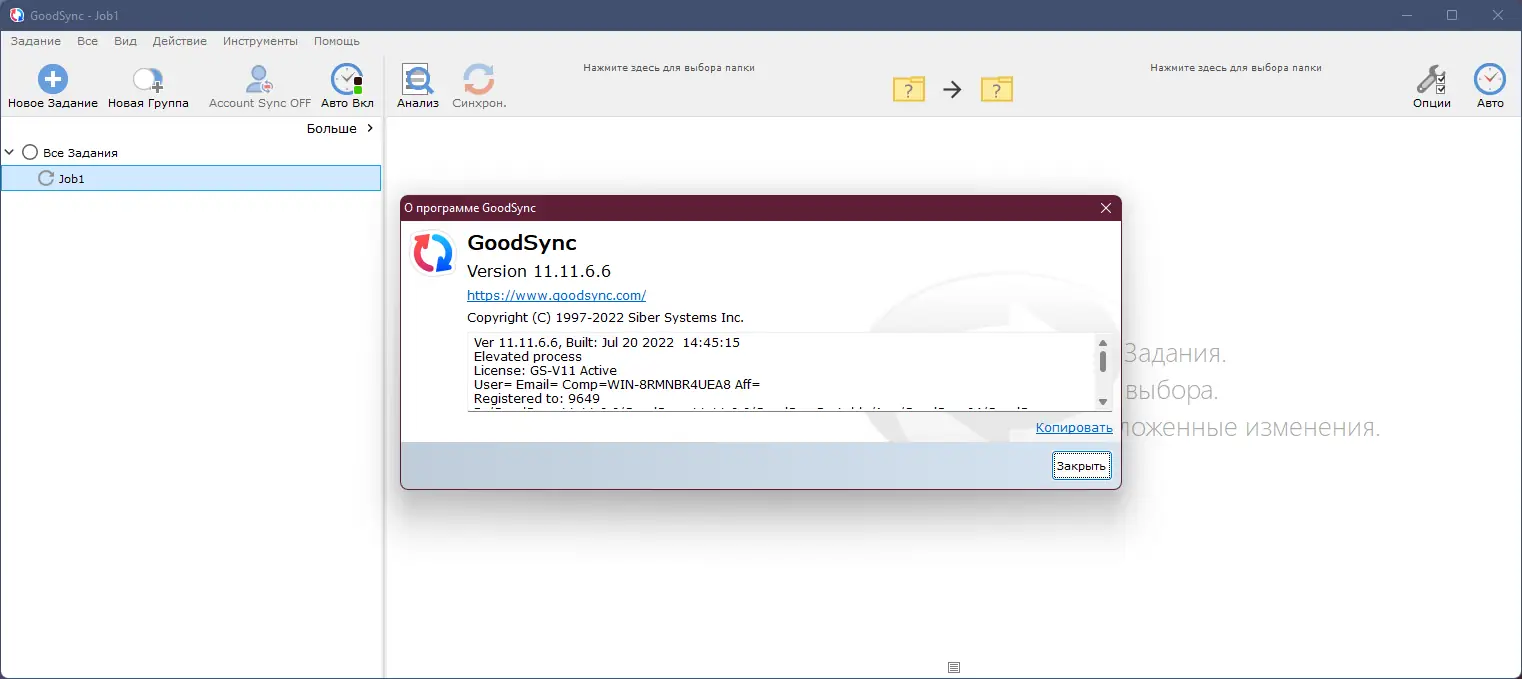1522x679 pixels.
Task: Toggle Авто Вкл clock icon
Action: [x=347, y=79]
